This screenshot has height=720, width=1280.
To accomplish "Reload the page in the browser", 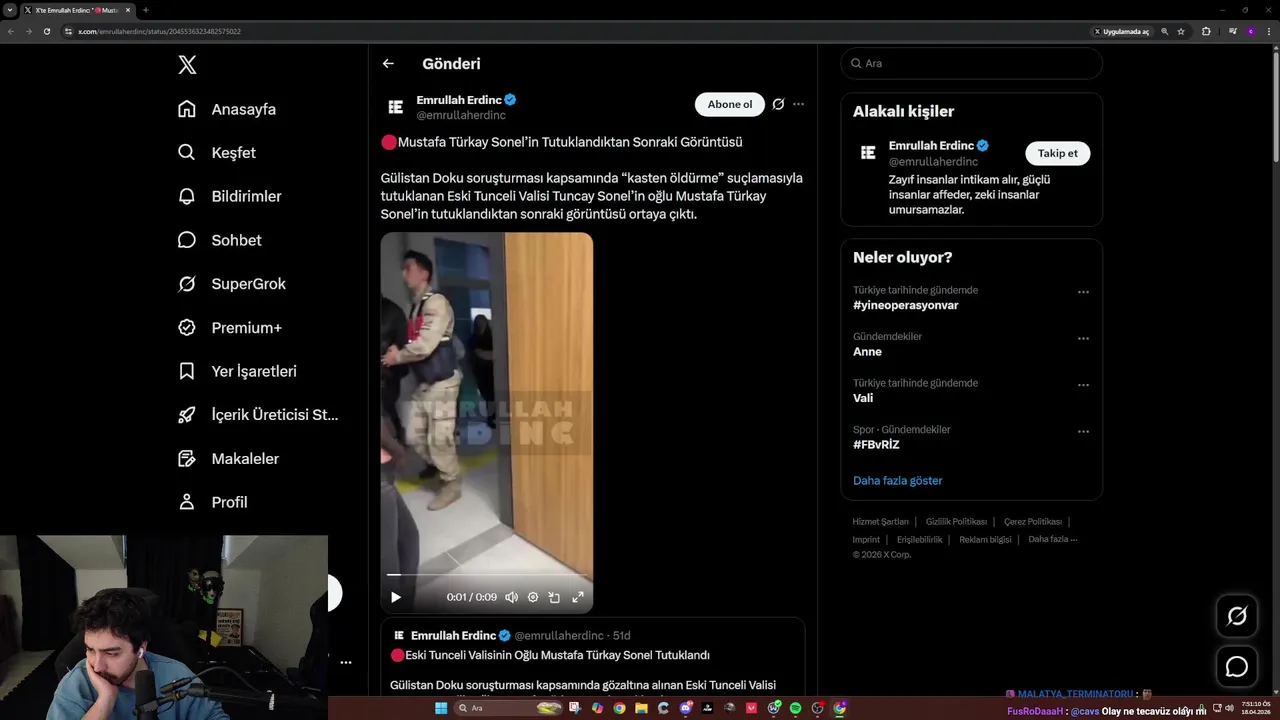I will [46, 31].
